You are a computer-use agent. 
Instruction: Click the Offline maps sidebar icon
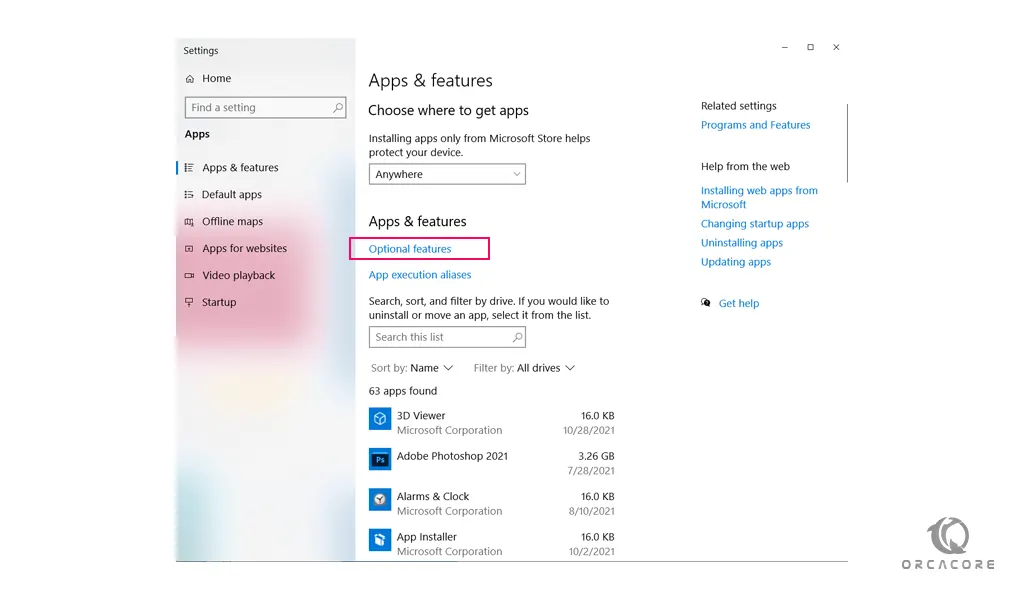189,222
